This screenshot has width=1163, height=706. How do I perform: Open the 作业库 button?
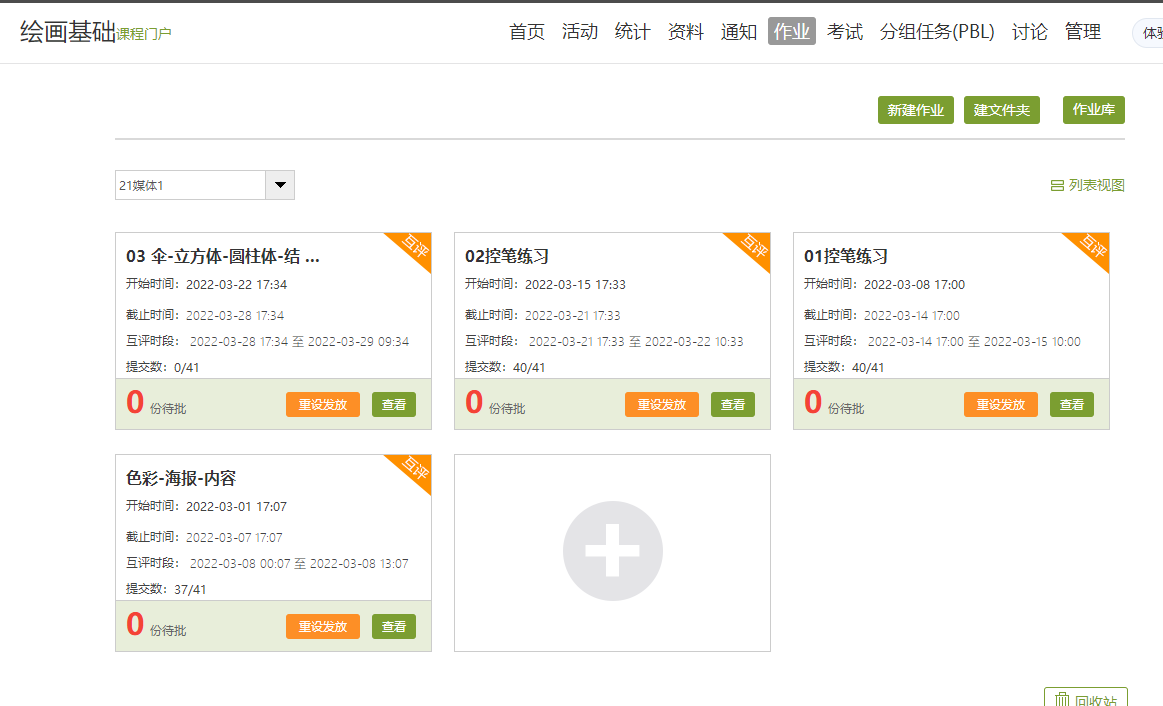point(1094,110)
